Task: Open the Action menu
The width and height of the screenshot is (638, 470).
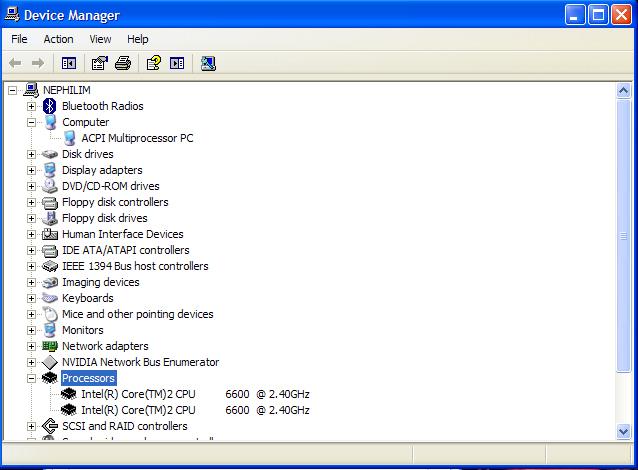Action: click(x=59, y=39)
